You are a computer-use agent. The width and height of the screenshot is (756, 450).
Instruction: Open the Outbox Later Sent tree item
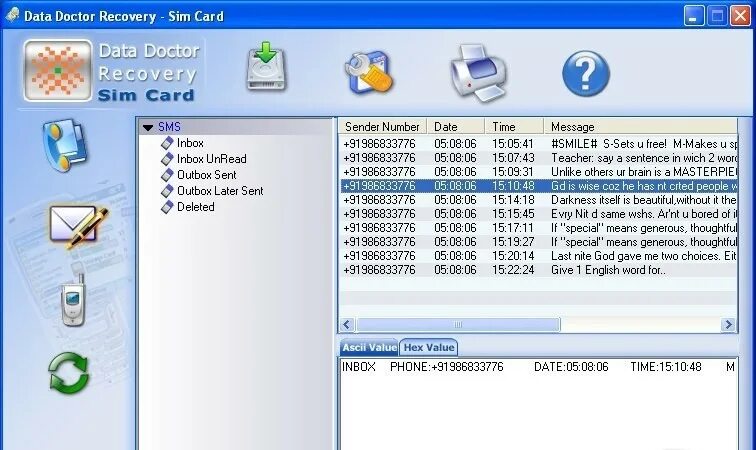tap(220, 191)
